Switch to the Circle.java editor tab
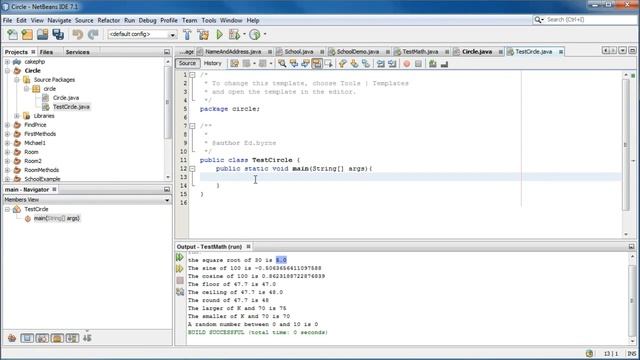 477,52
